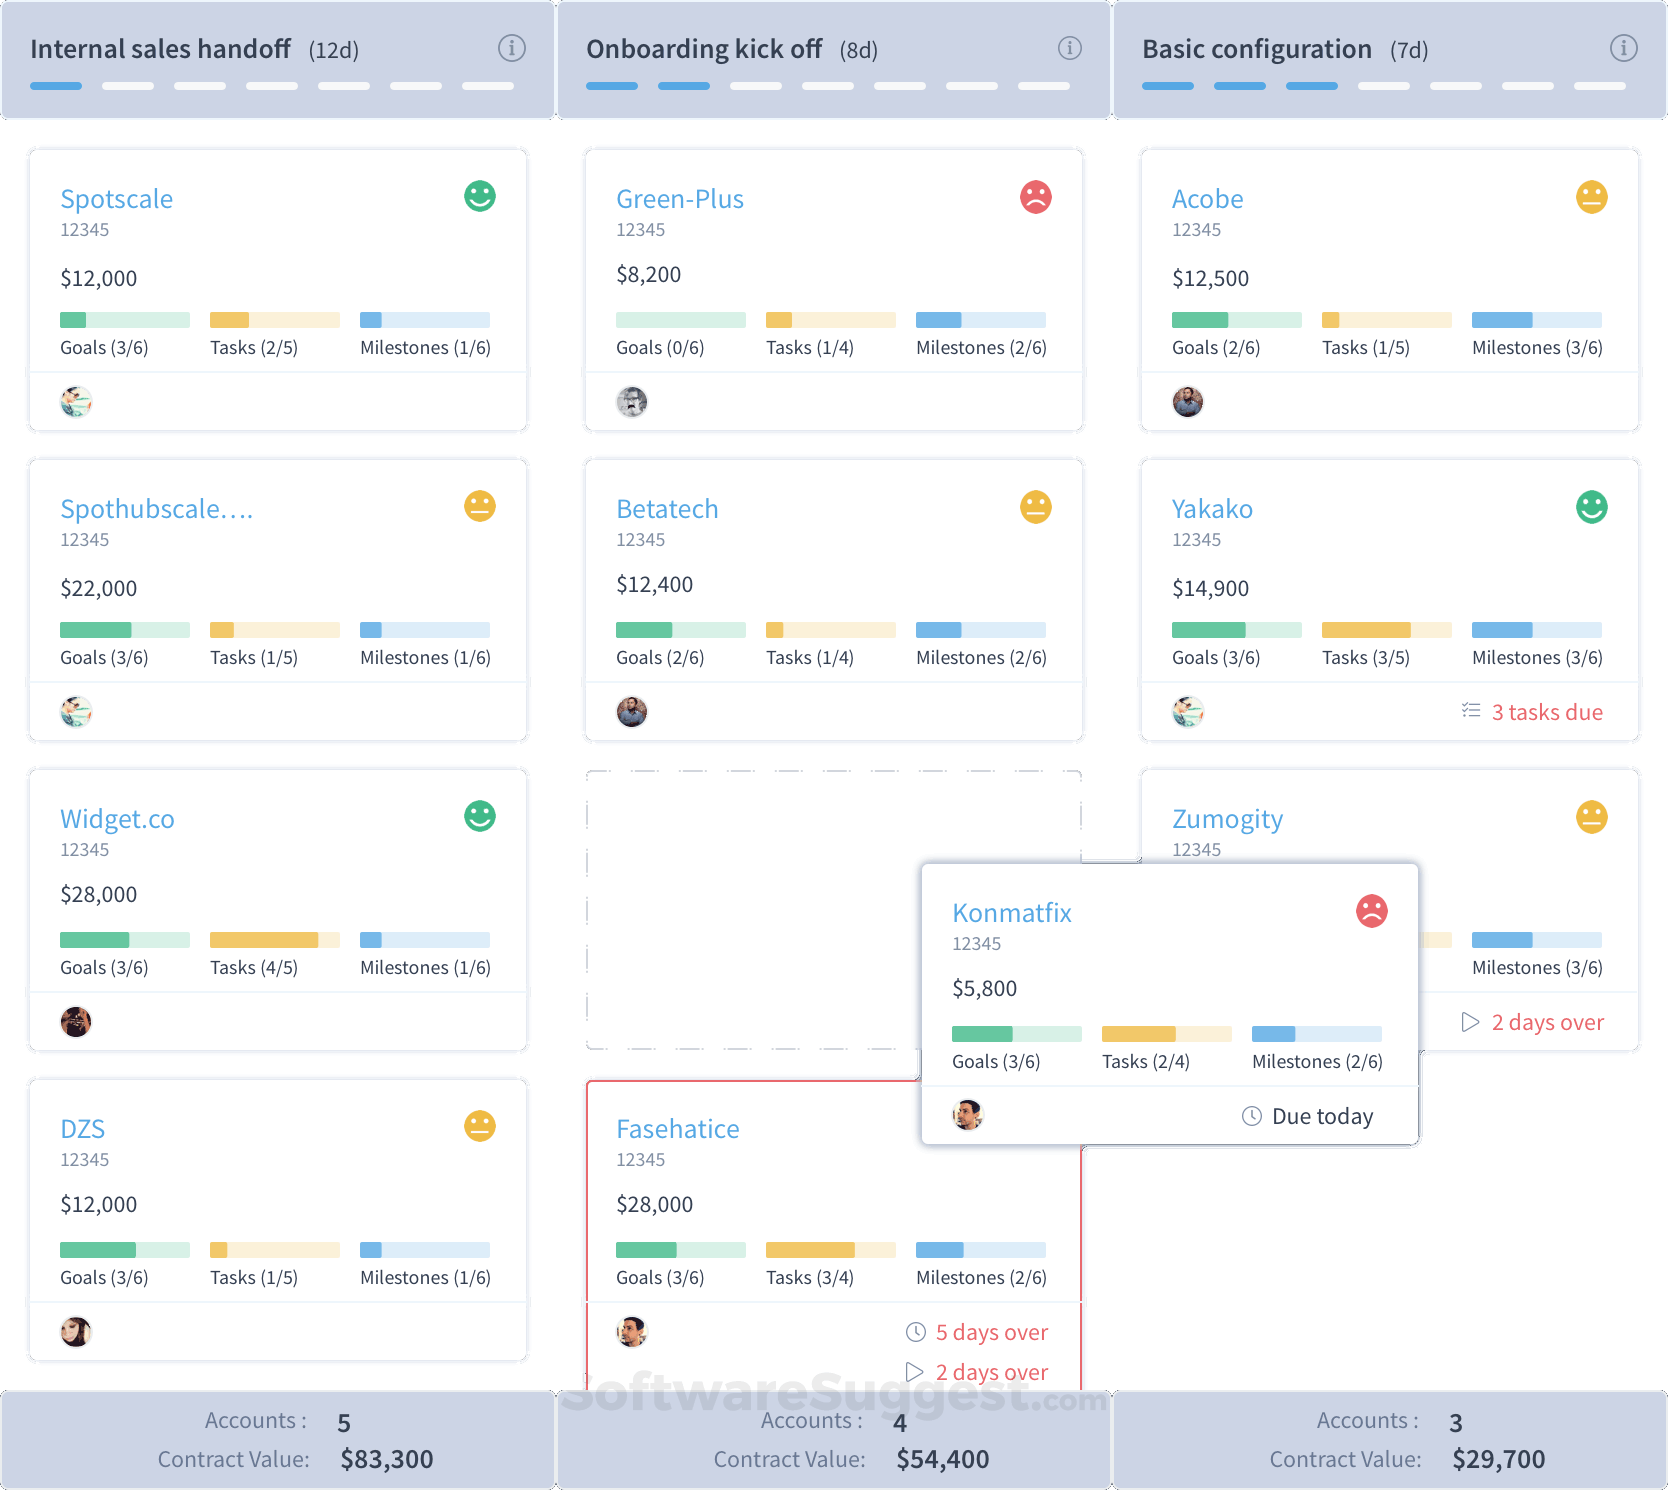Open info icon for Basic configuration
Image resolution: width=1668 pixels, height=1490 pixels.
tap(1624, 48)
